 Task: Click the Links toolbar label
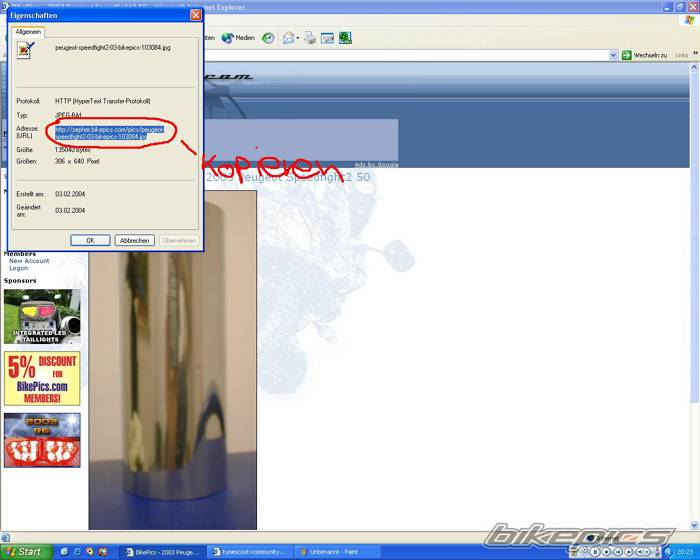point(681,55)
